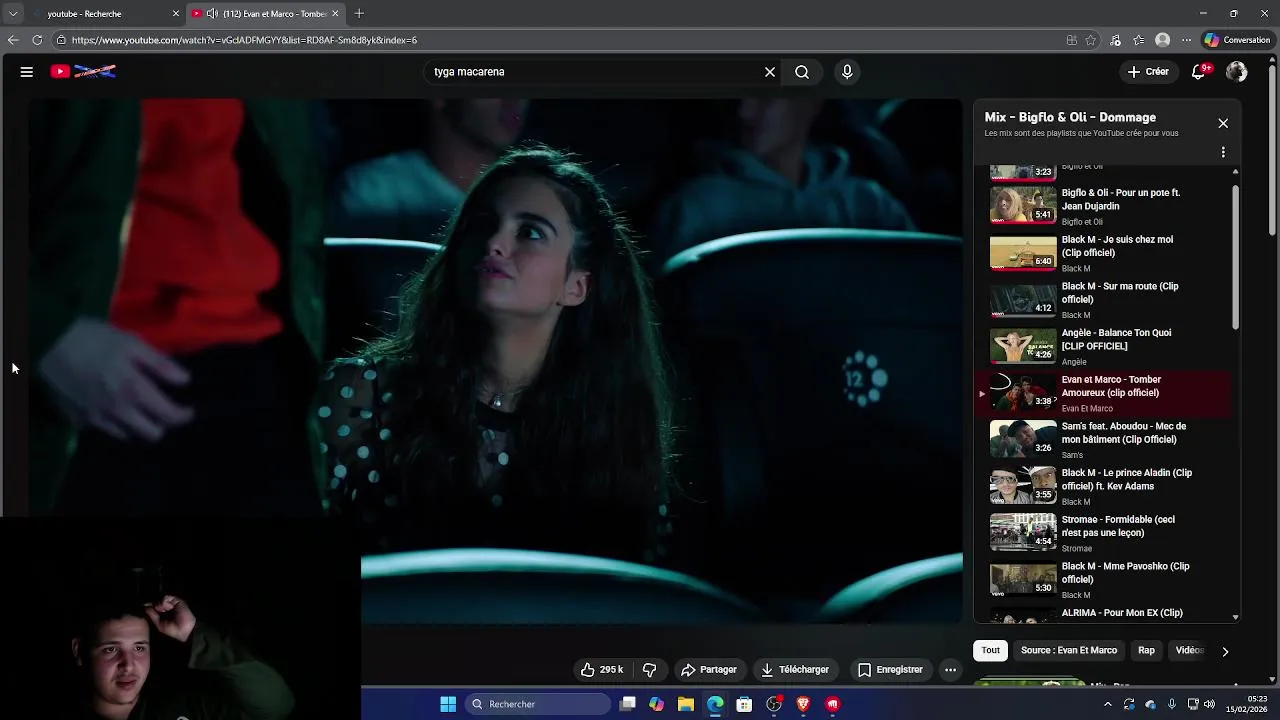
Task: Dislike the video
Action: tap(650, 670)
